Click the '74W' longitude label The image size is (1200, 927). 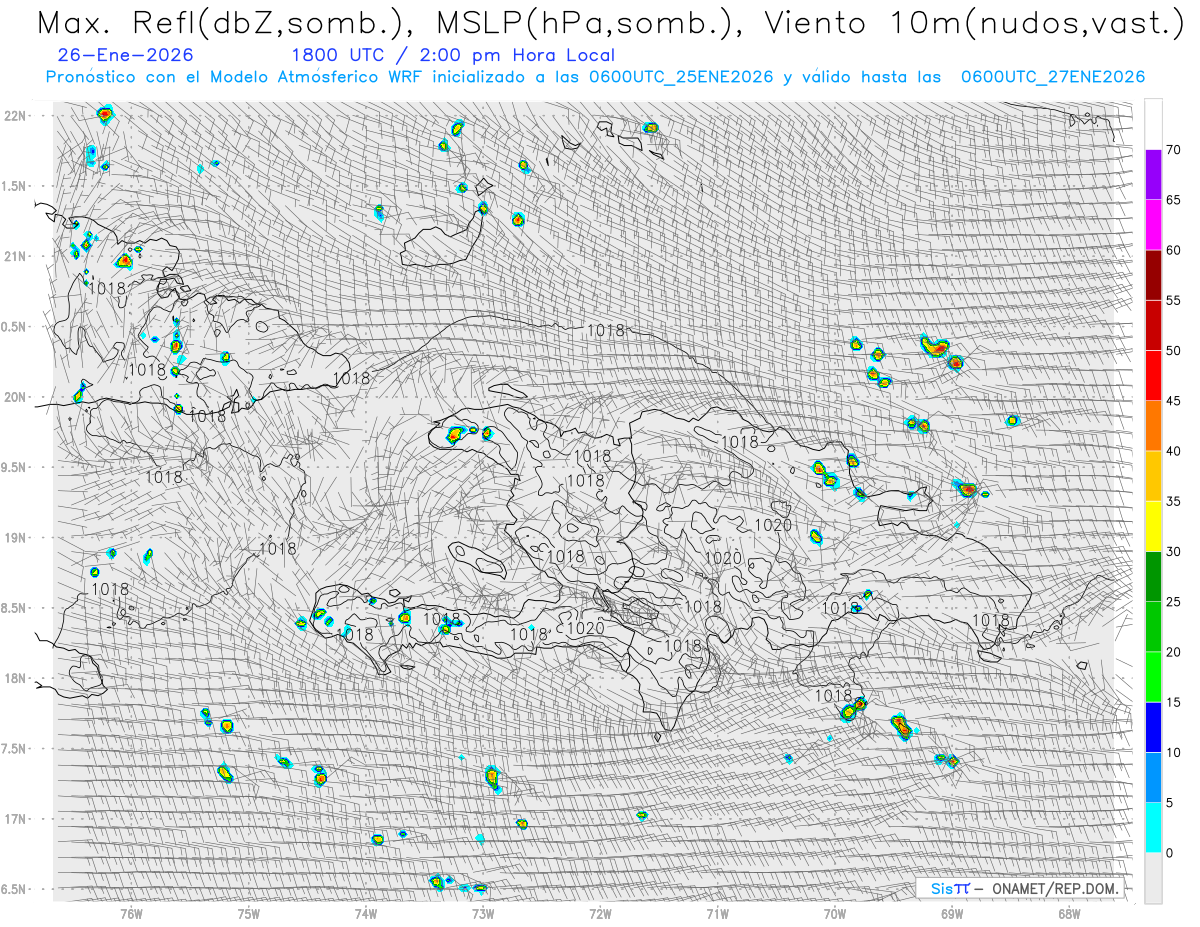coord(365,912)
